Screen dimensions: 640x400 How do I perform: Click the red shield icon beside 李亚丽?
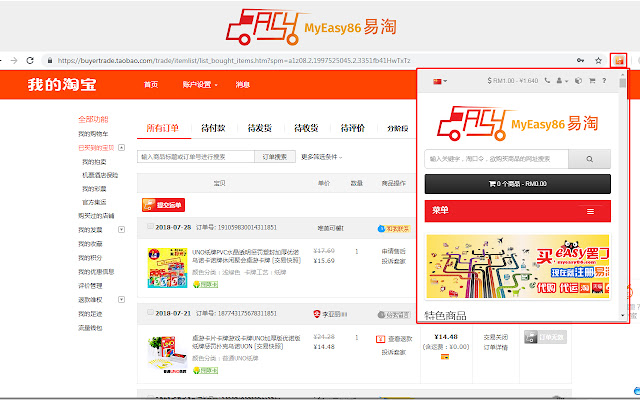316,314
